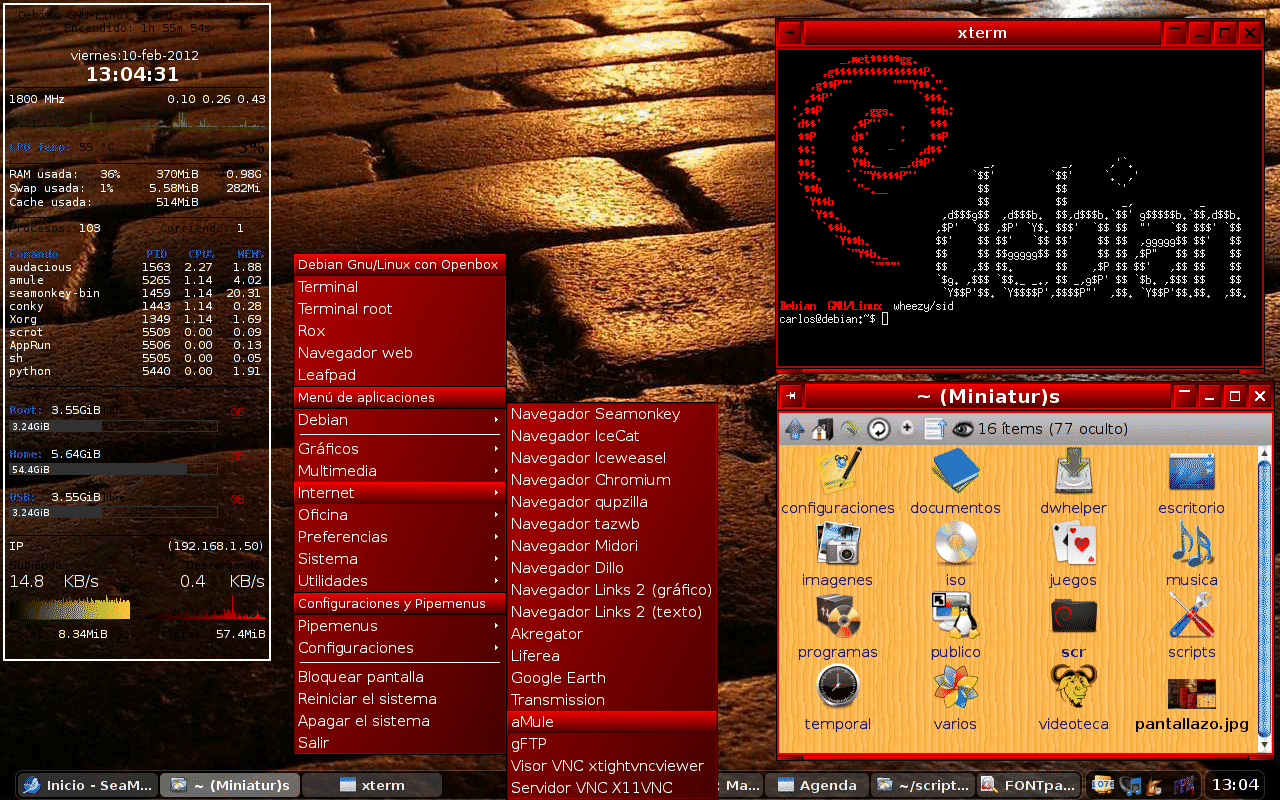Open Google Earth from Internet submenu
The height and width of the screenshot is (800, 1280).
pos(613,678)
